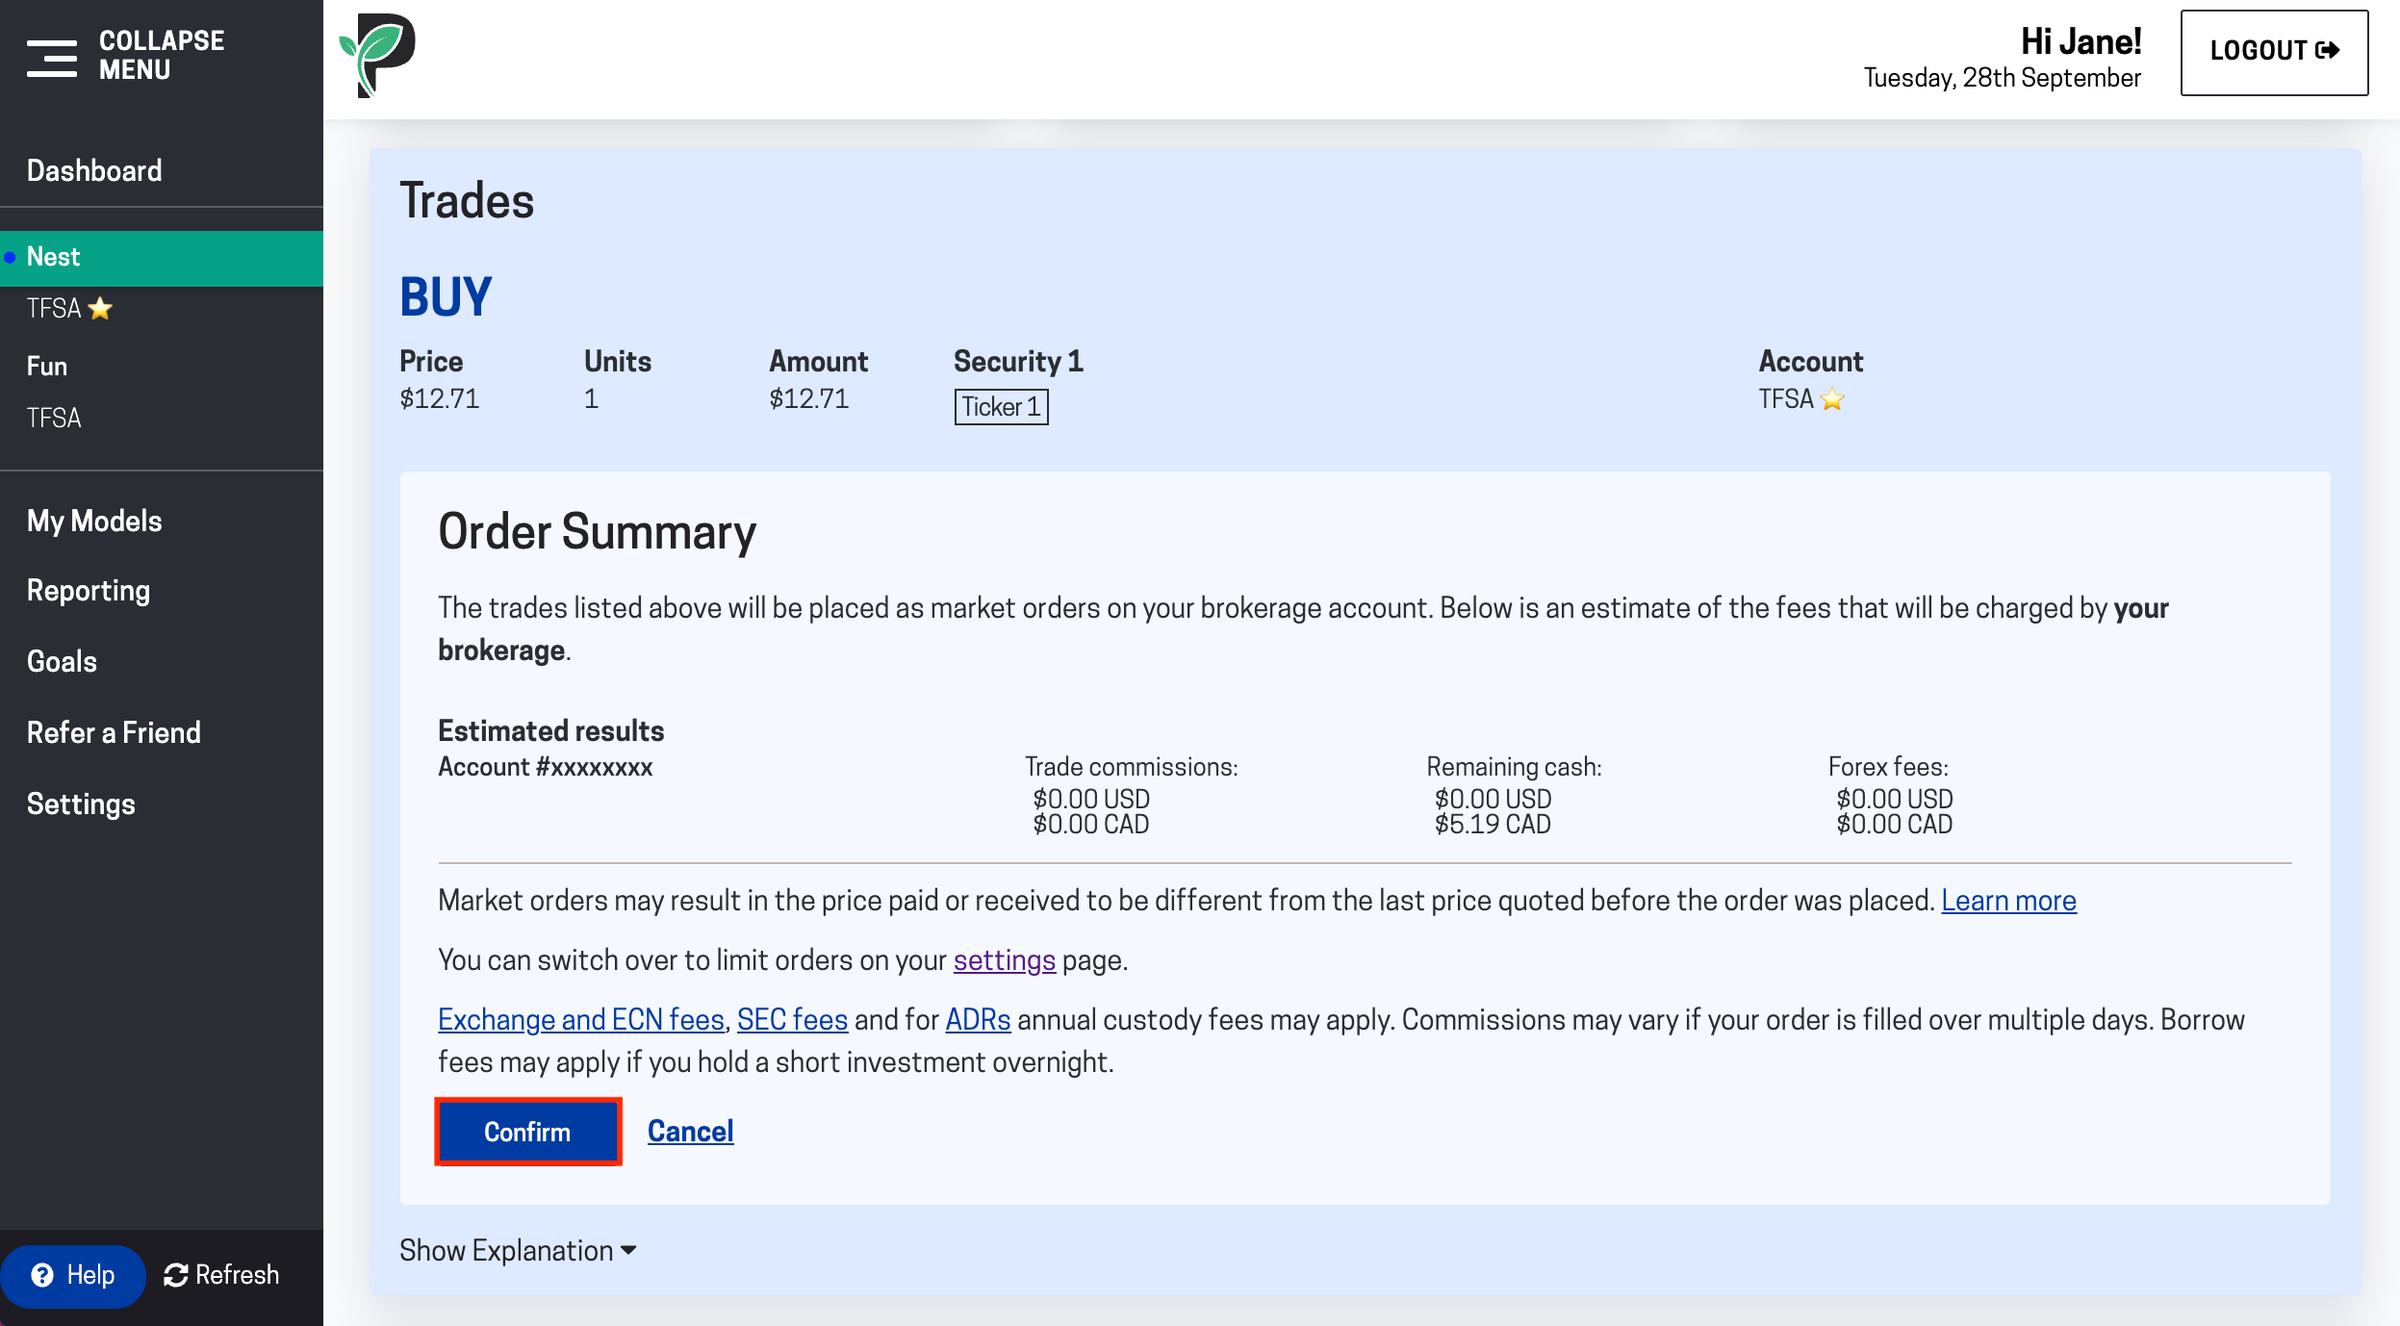Expand the Show Explanation section
This screenshot has width=2400, height=1326.
(518, 1250)
